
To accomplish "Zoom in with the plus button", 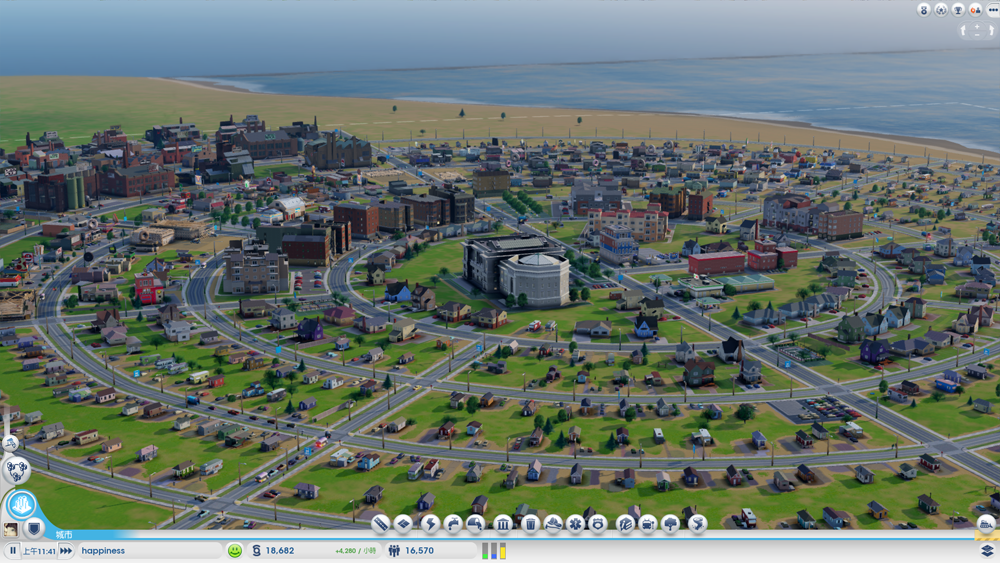I will pyautogui.click(x=977, y=26).
